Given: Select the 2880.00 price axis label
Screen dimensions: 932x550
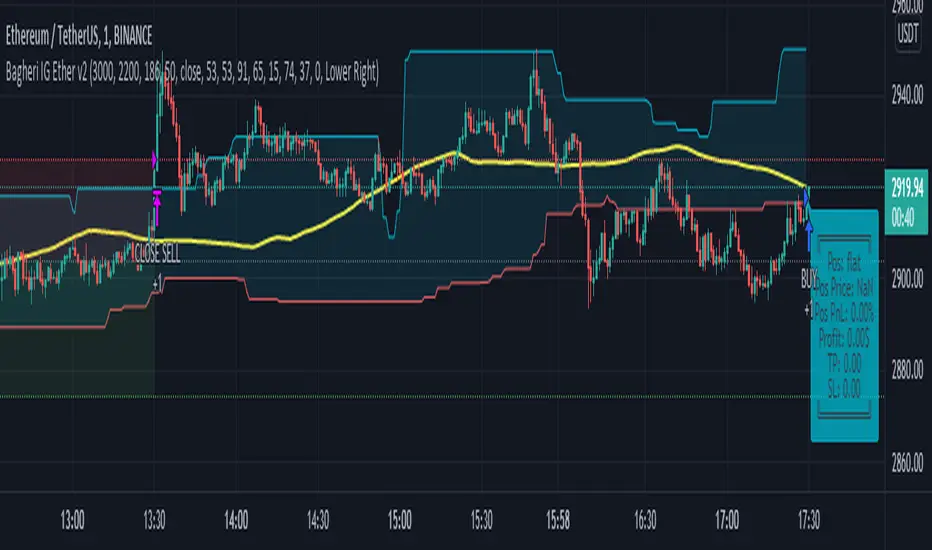Looking at the screenshot, I should 907,371.
